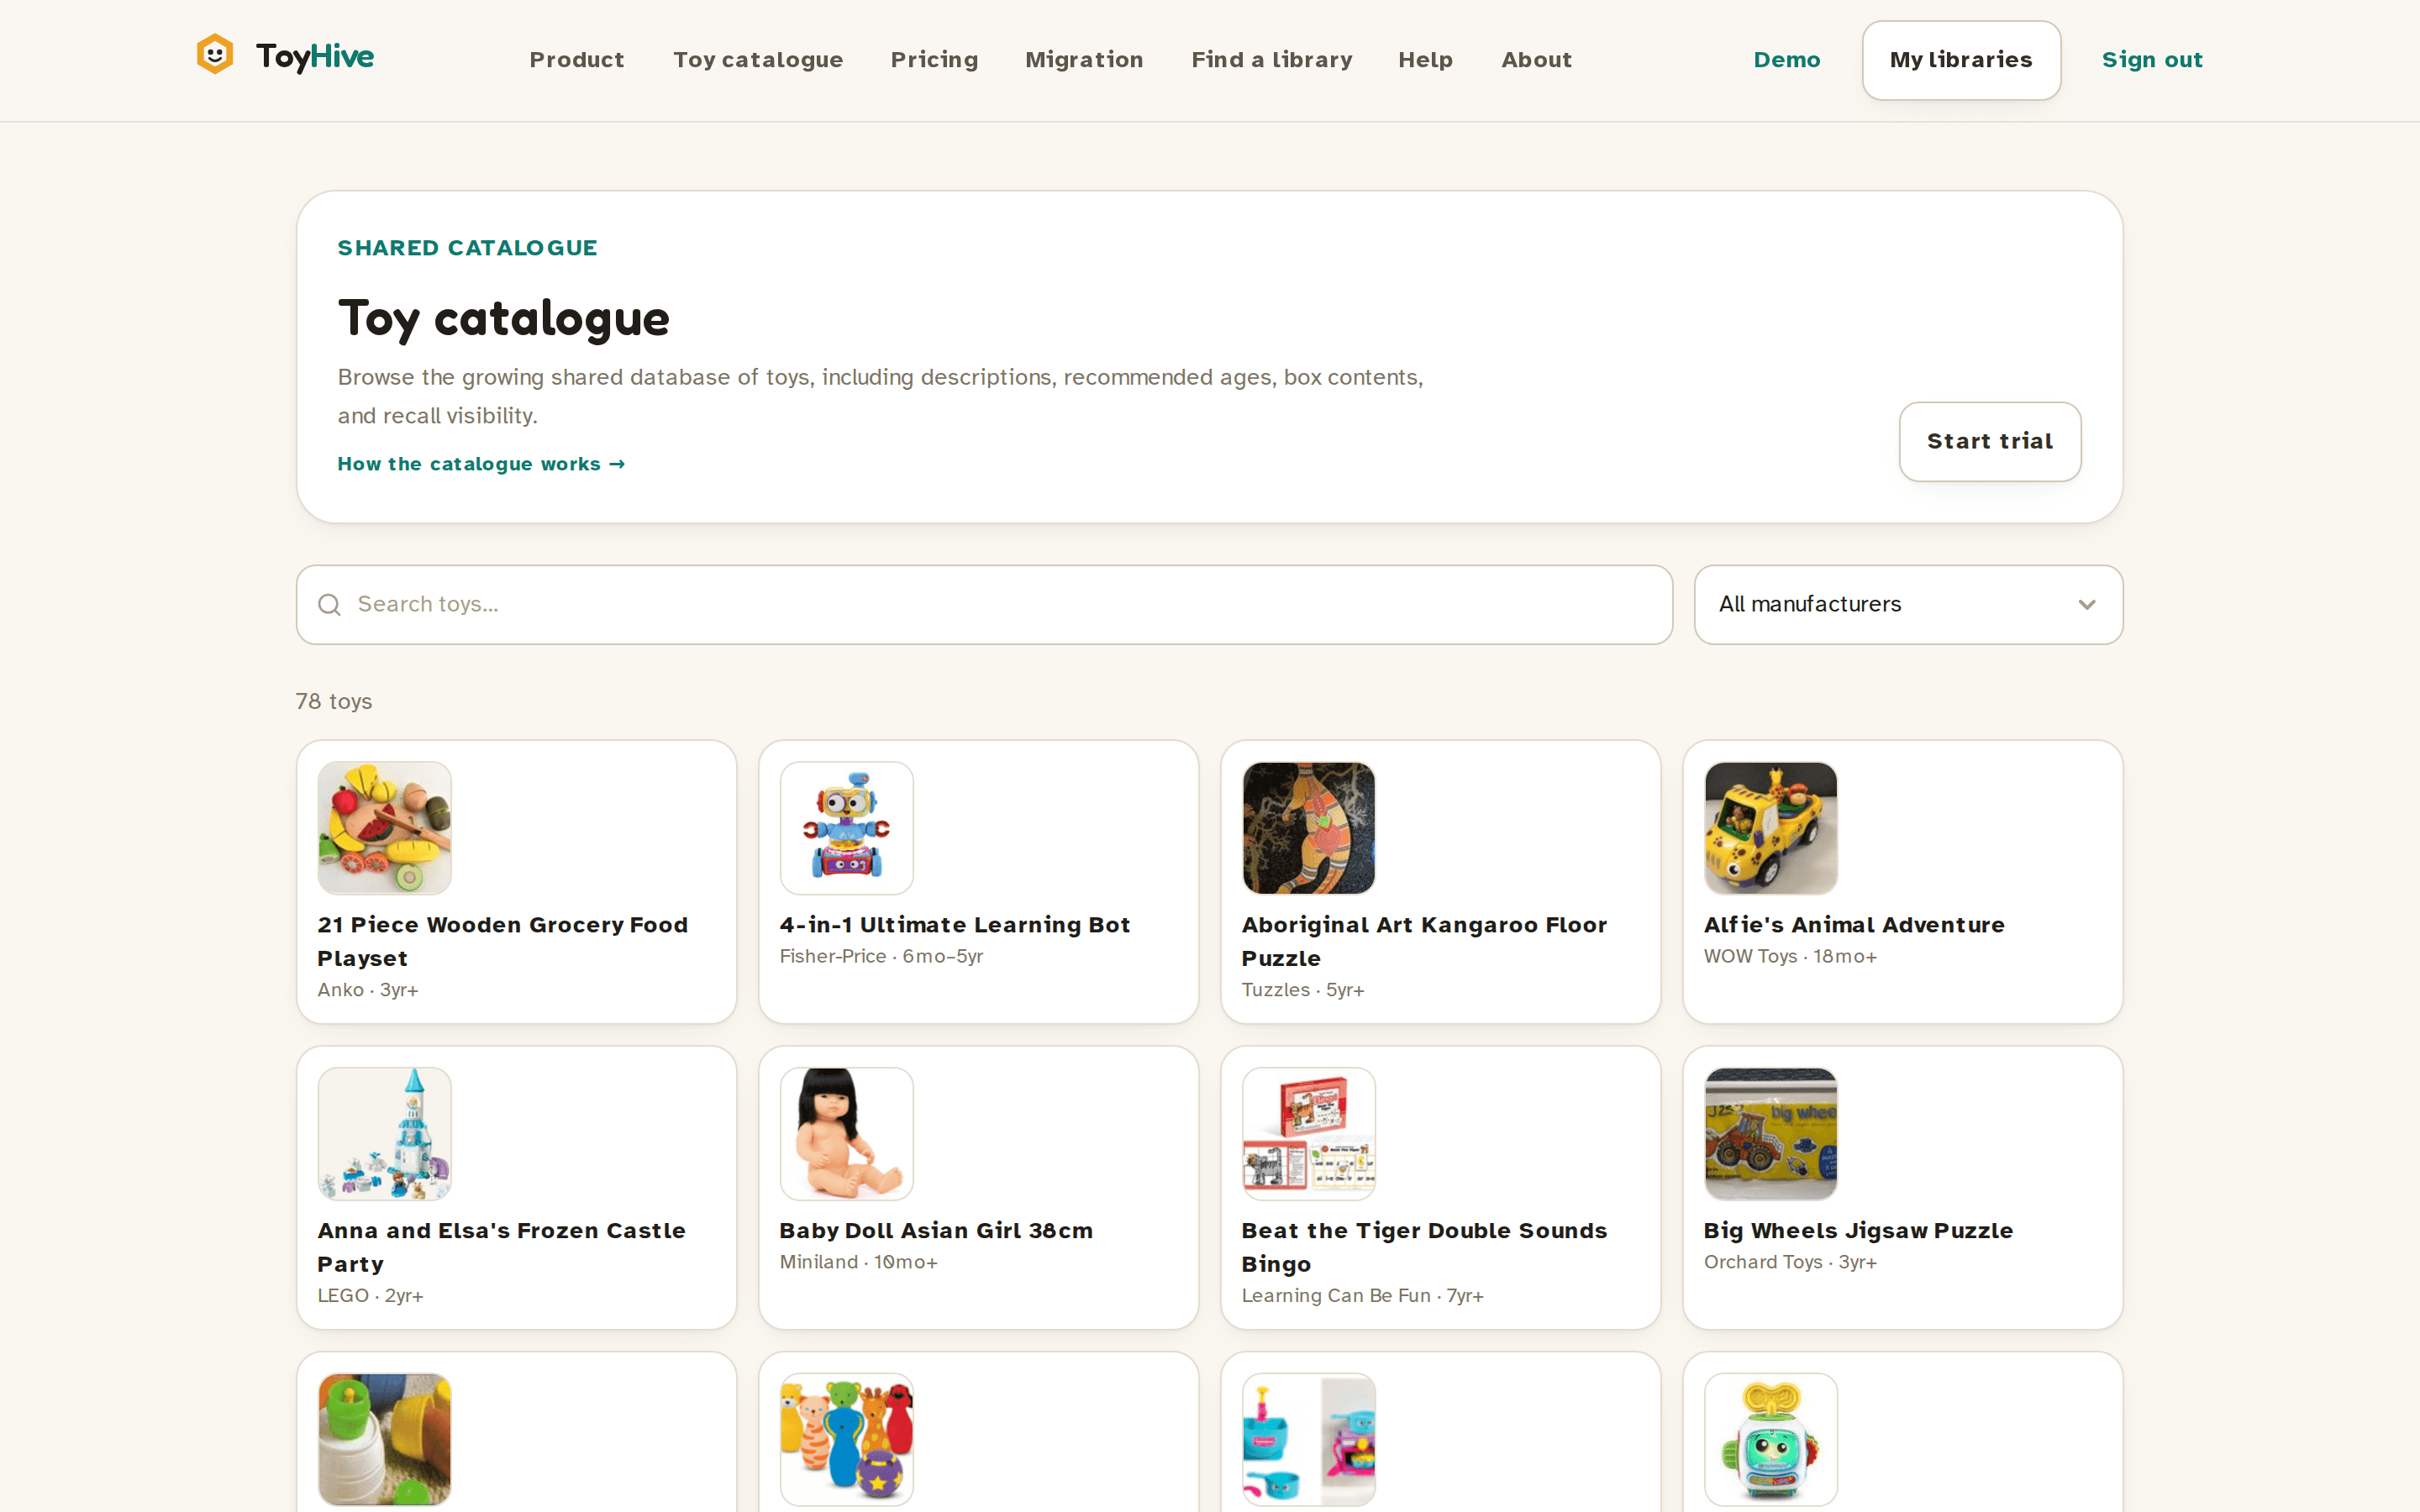
Task: Open the Big Wheels Jigsaw Puzzle thumbnail
Action: coord(1770,1134)
